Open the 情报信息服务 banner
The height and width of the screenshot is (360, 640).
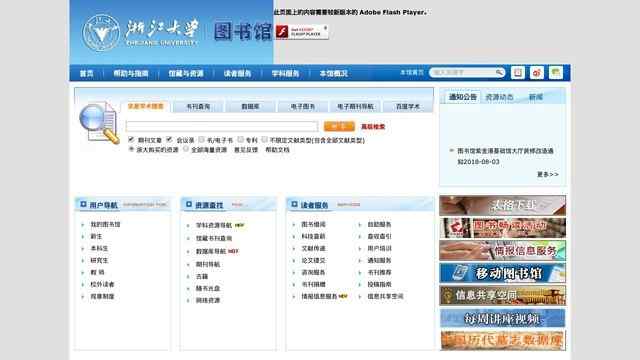(x=502, y=250)
